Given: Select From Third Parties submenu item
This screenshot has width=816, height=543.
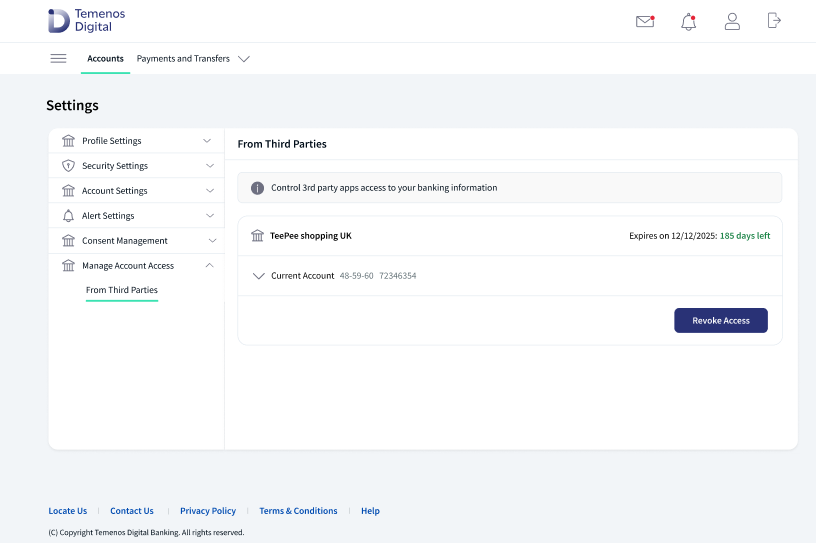Looking at the screenshot, I should click(122, 290).
